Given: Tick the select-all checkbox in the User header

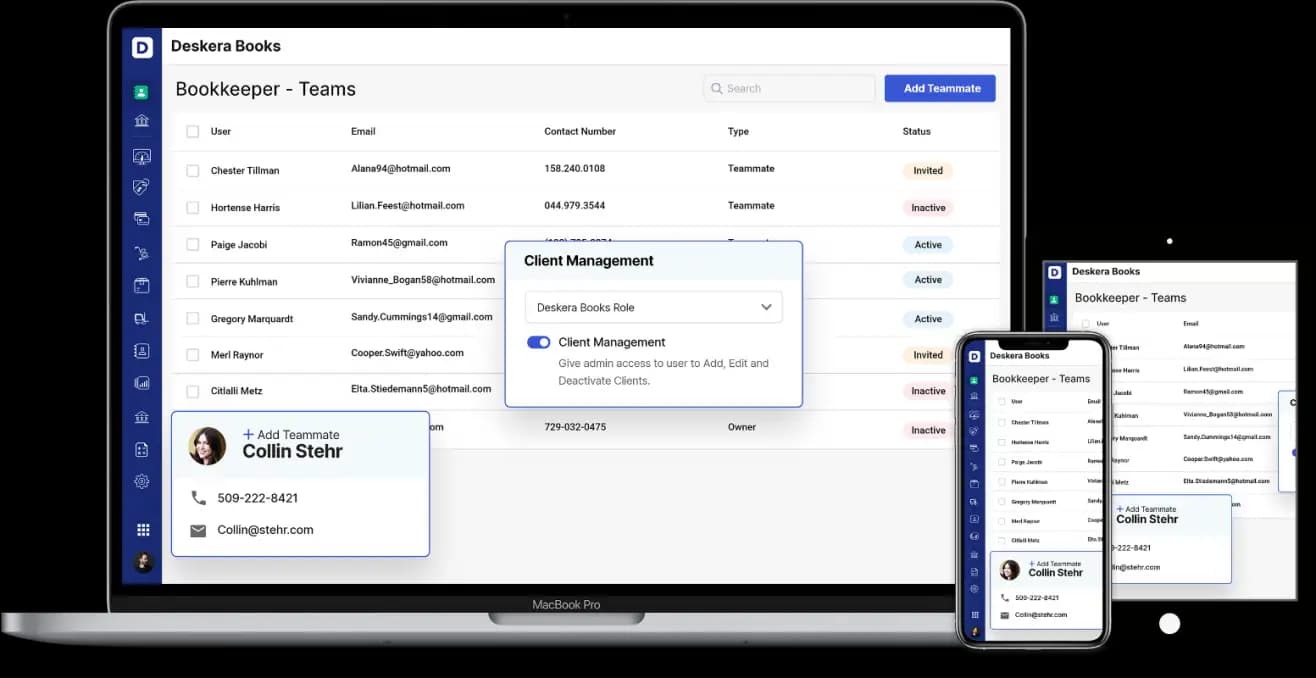Looking at the screenshot, I should (x=193, y=131).
